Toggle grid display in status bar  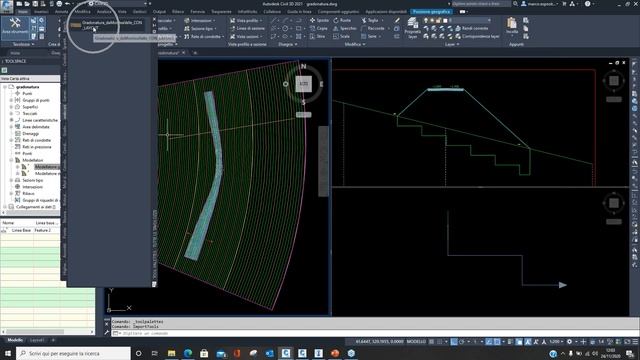tap(431, 342)
